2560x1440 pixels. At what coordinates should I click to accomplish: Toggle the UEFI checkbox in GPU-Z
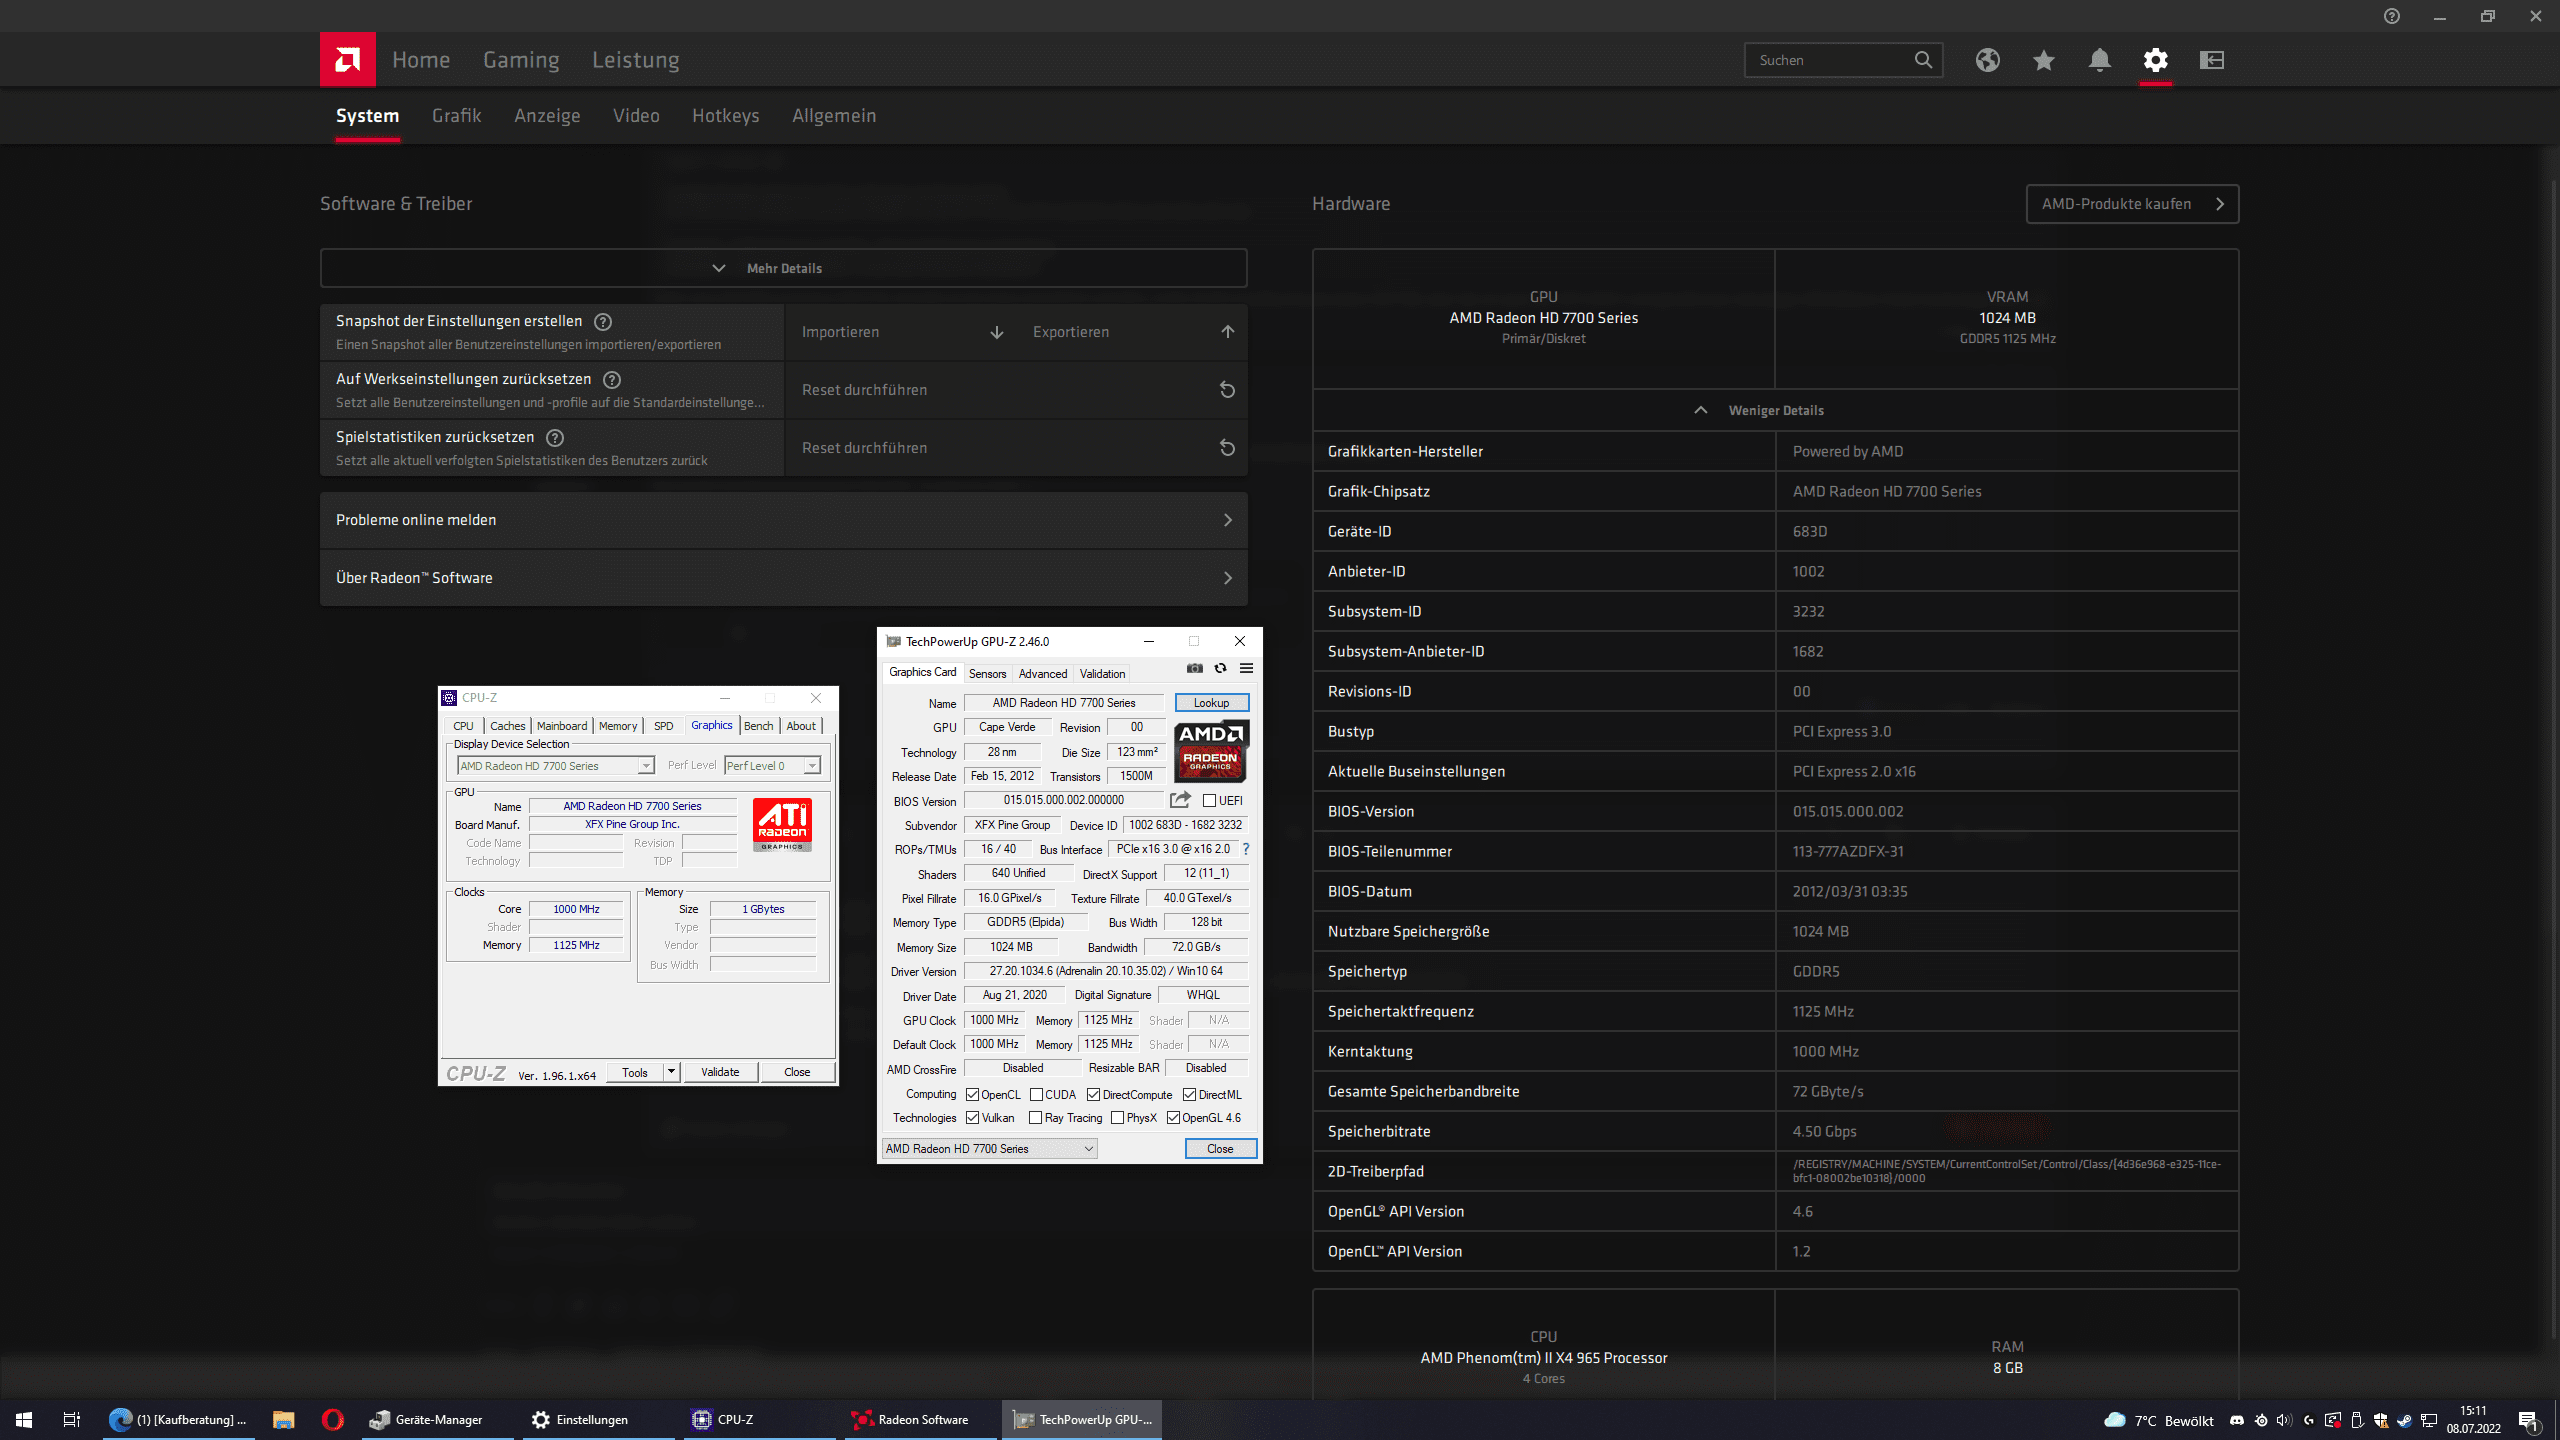[1209, 801]
